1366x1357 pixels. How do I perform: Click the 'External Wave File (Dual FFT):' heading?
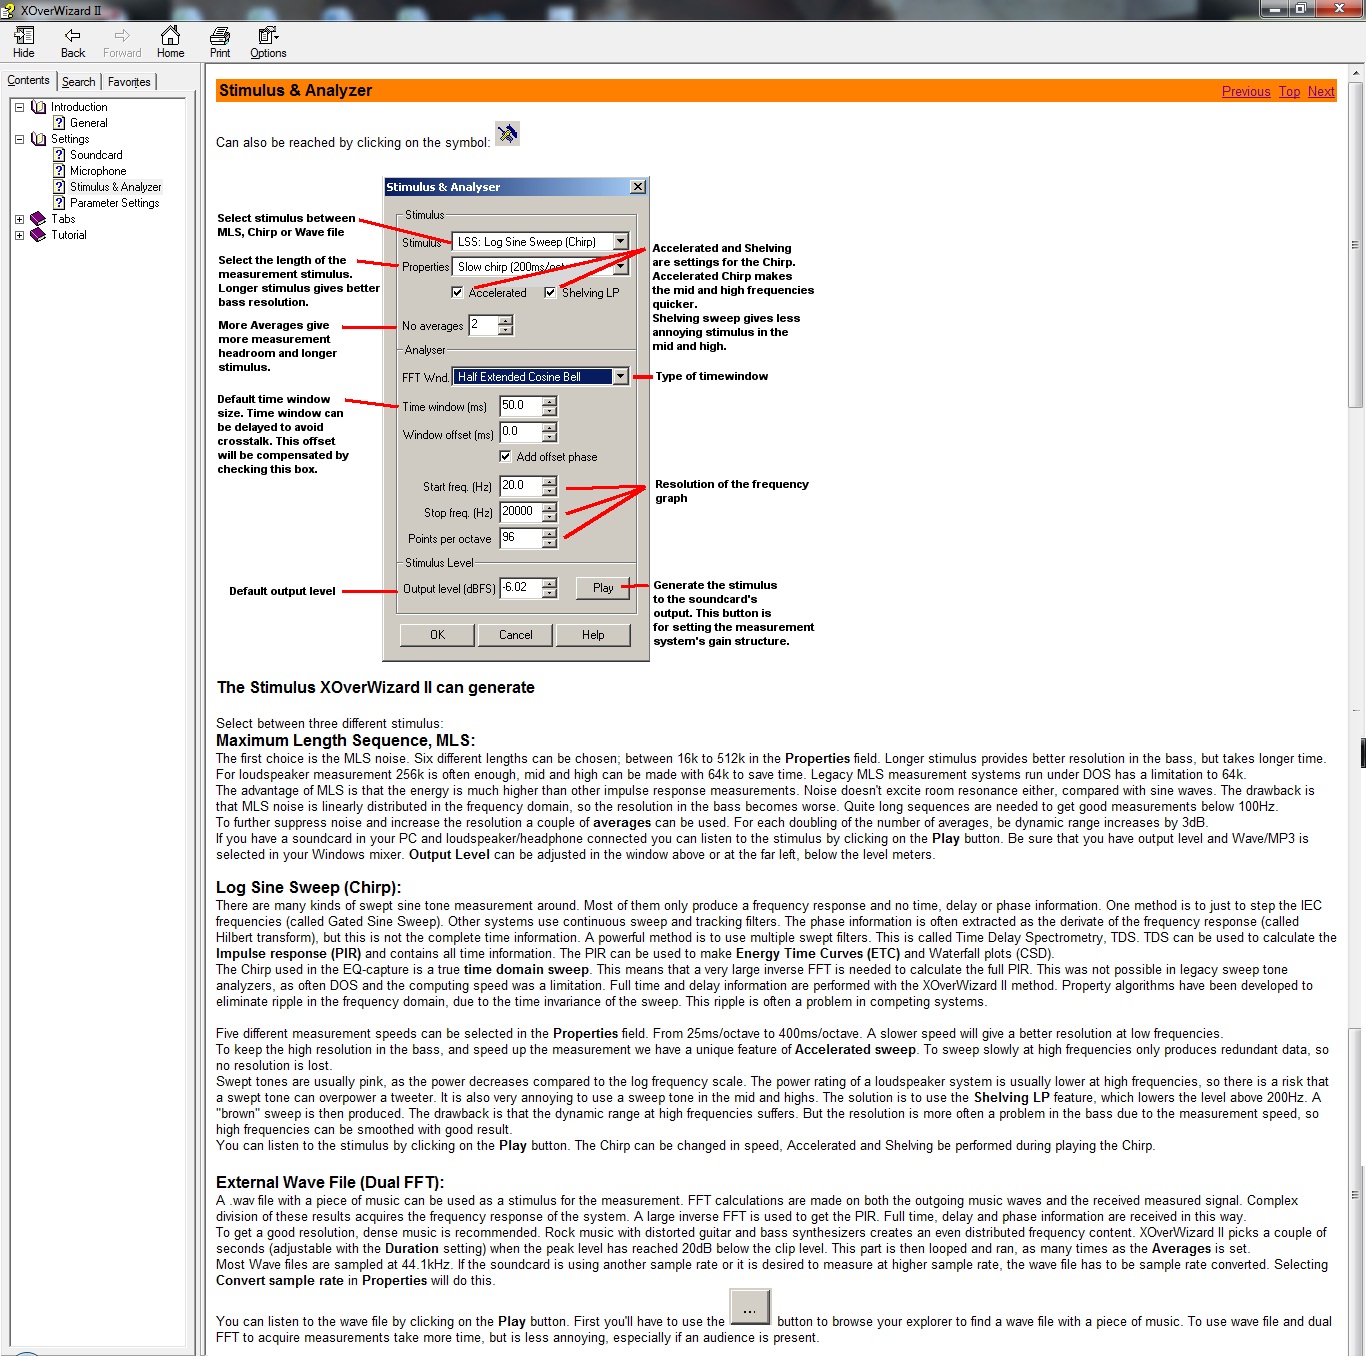tap(330, 1182)
